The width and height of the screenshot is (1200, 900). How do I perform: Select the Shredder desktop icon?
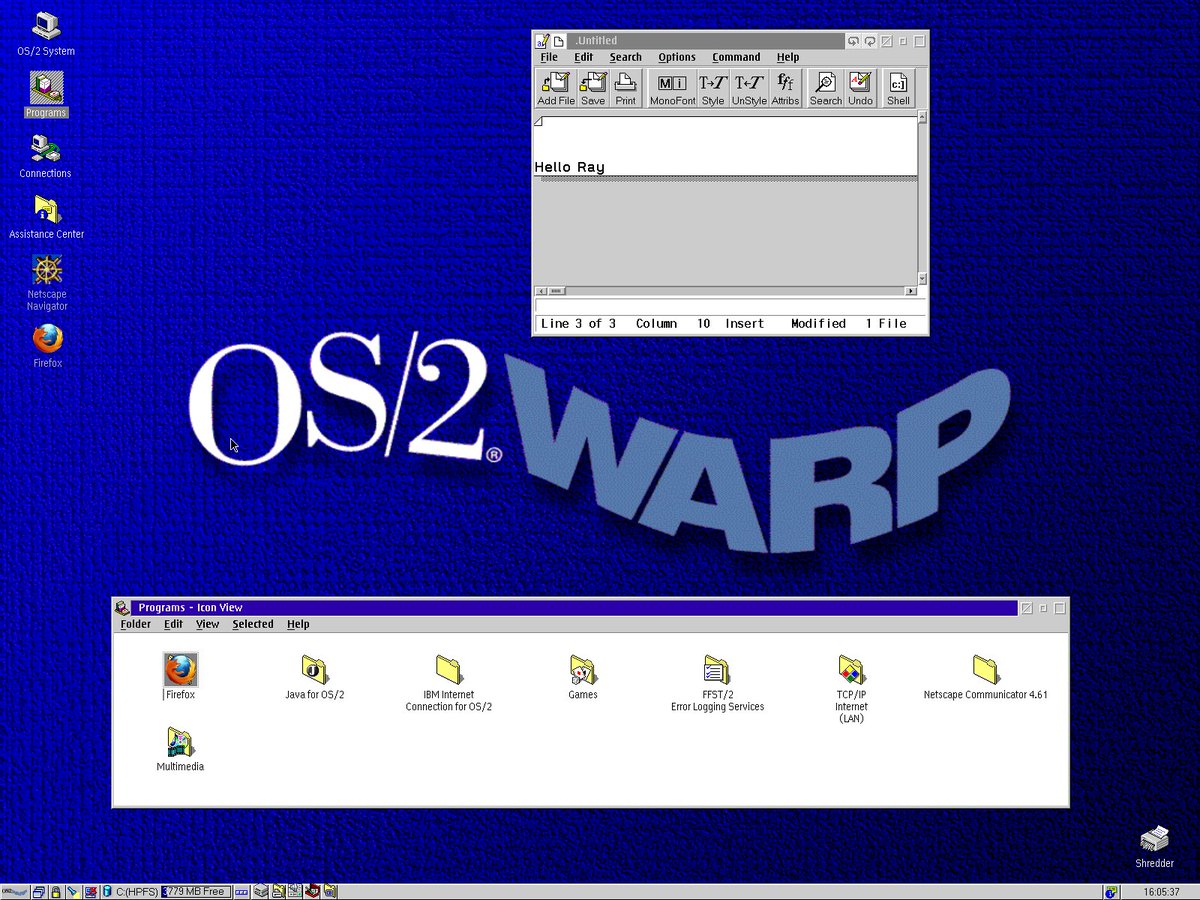coord(1154,846)
